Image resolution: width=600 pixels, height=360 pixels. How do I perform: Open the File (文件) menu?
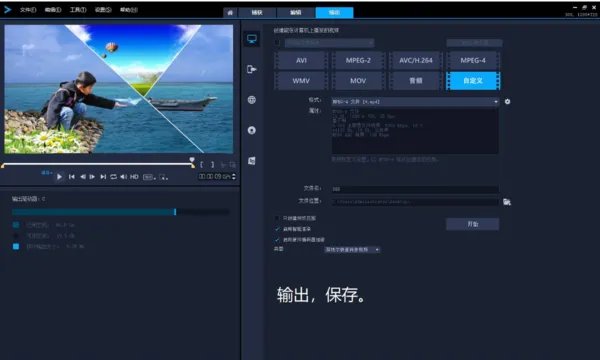click(28, 10)
